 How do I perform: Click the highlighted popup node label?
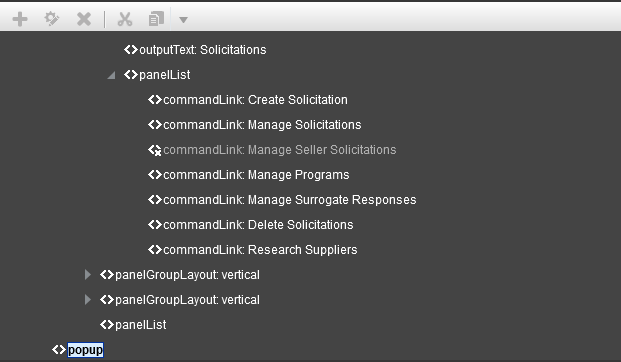tap(85, 350)
